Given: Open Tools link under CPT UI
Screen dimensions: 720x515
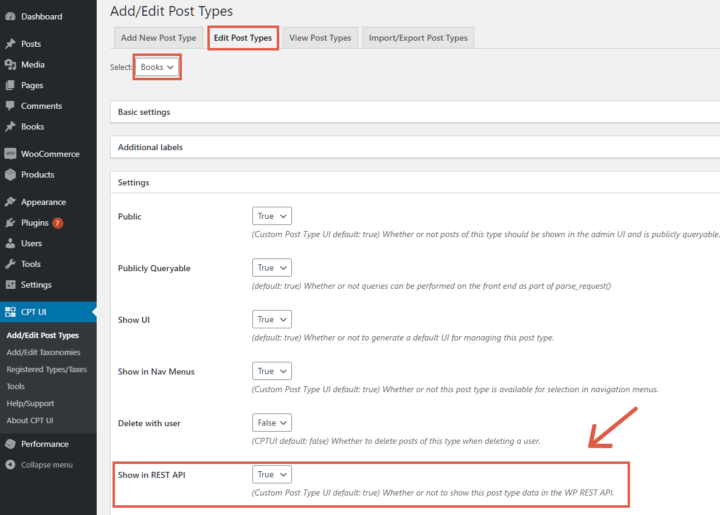Looking at the screenshot, I should tap(16, 386).
